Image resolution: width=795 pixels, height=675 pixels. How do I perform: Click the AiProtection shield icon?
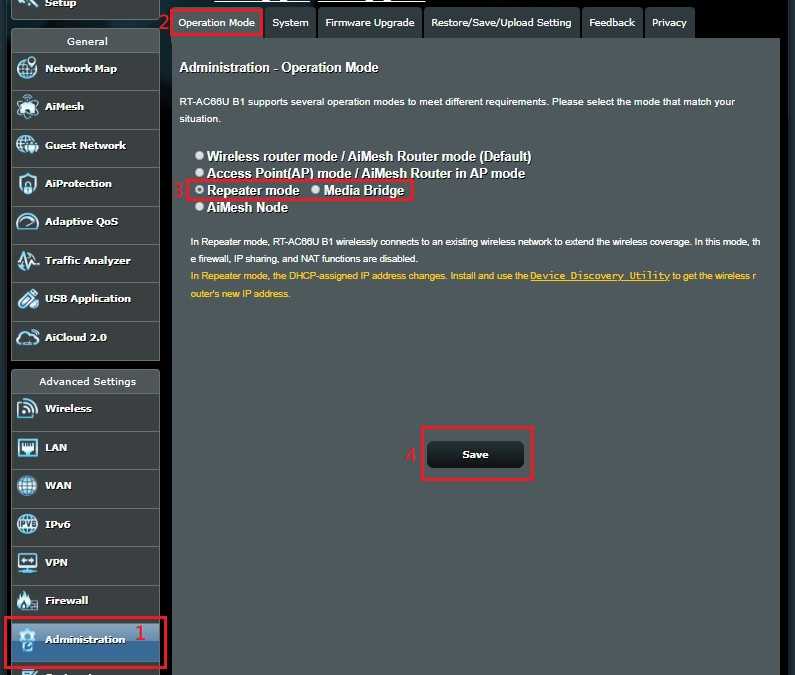tap(27, 184)
